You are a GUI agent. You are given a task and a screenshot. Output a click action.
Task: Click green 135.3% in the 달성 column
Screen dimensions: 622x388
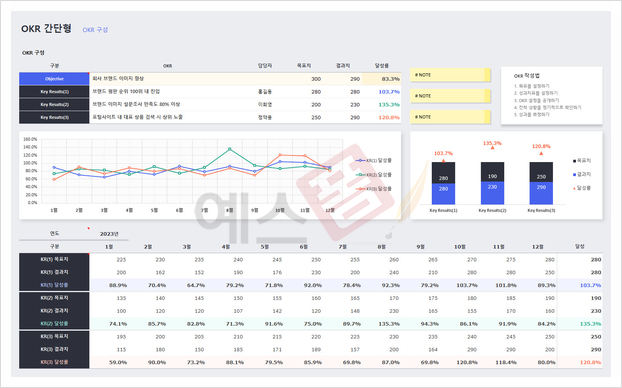[590, 324]
